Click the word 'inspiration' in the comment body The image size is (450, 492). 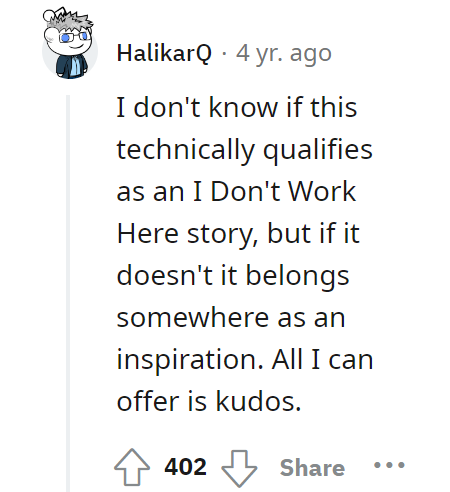pyautogui.click(x=187, y=361)
